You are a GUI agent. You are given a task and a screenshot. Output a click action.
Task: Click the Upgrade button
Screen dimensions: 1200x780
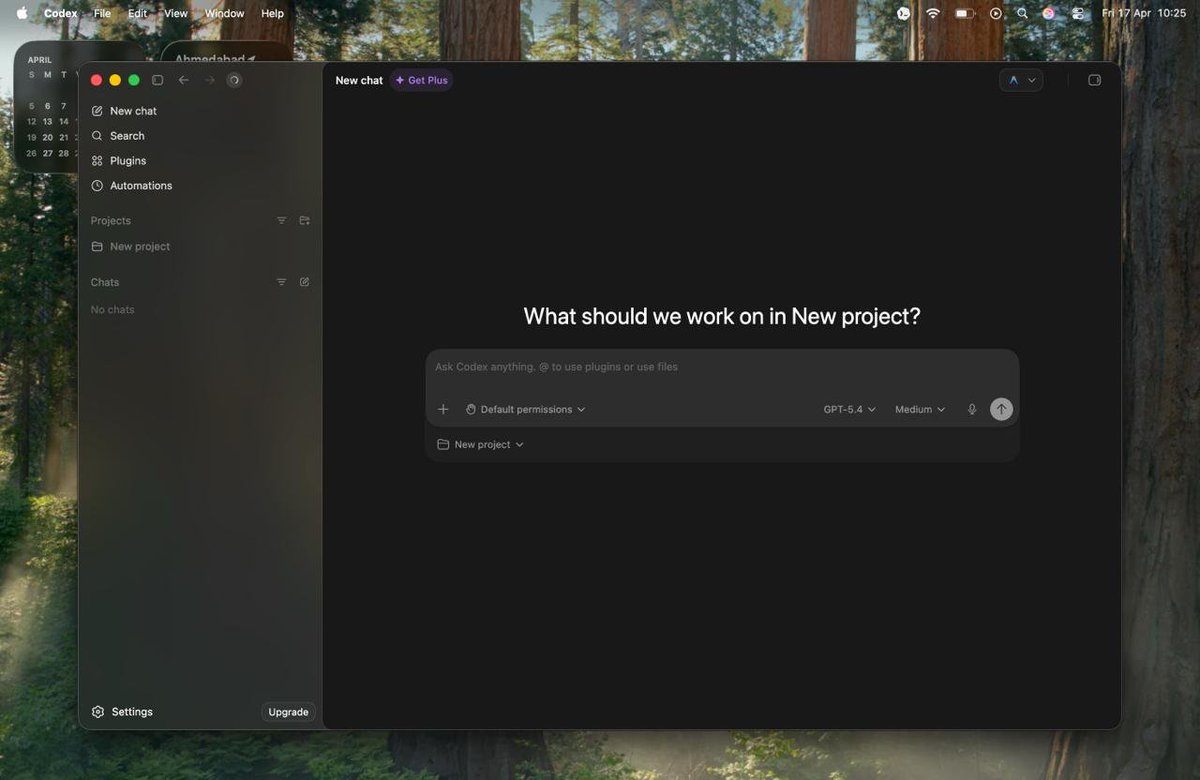(288, 712)
